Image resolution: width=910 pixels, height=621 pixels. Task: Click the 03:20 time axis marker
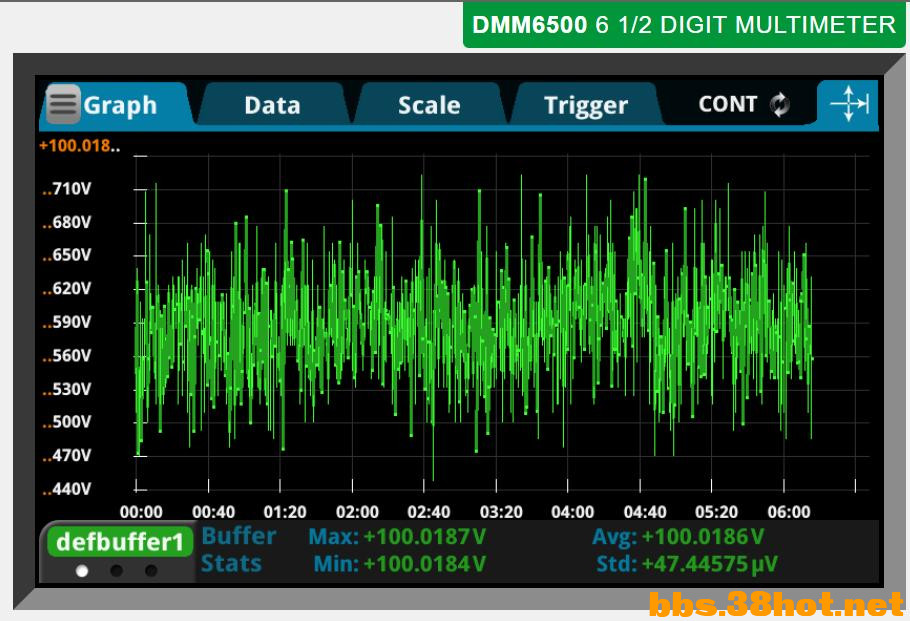501,512
